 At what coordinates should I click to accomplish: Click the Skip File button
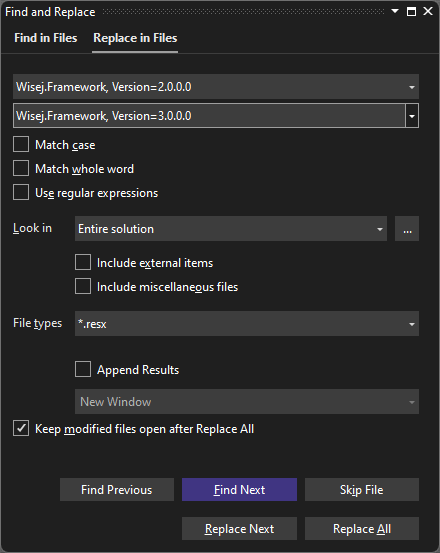362,490
